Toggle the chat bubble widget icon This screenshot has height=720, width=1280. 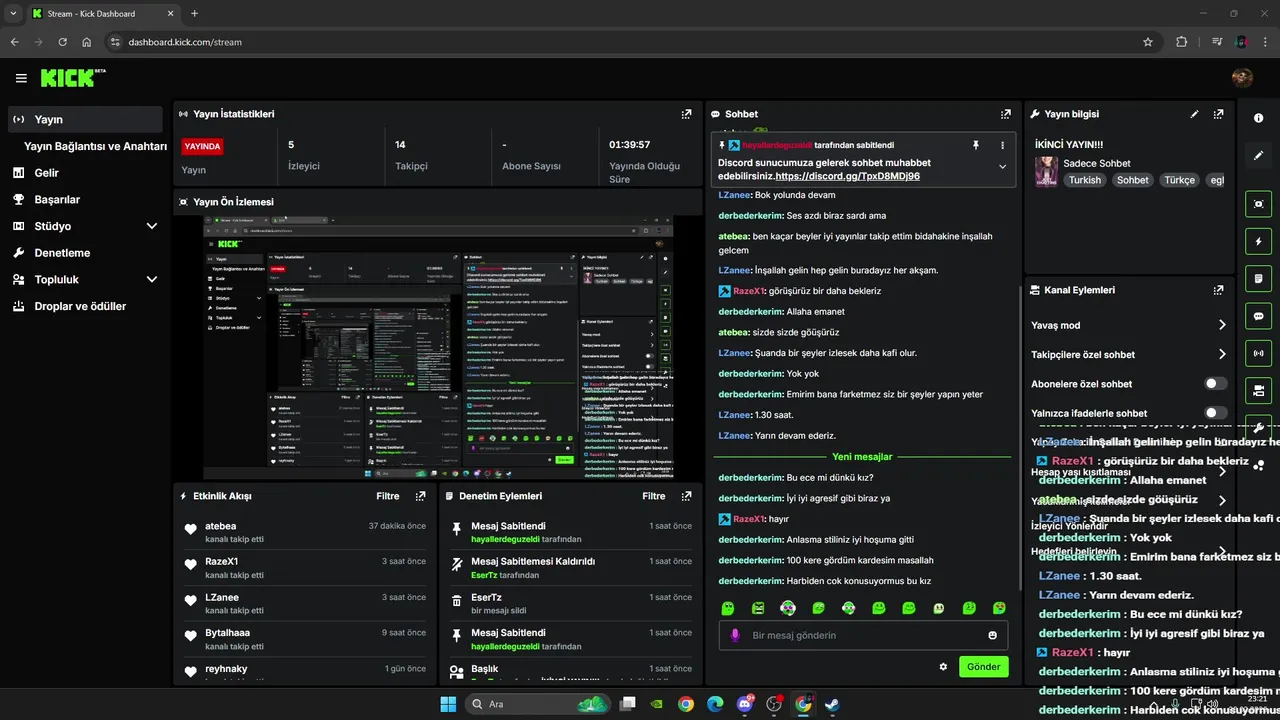click(1259, 316)
